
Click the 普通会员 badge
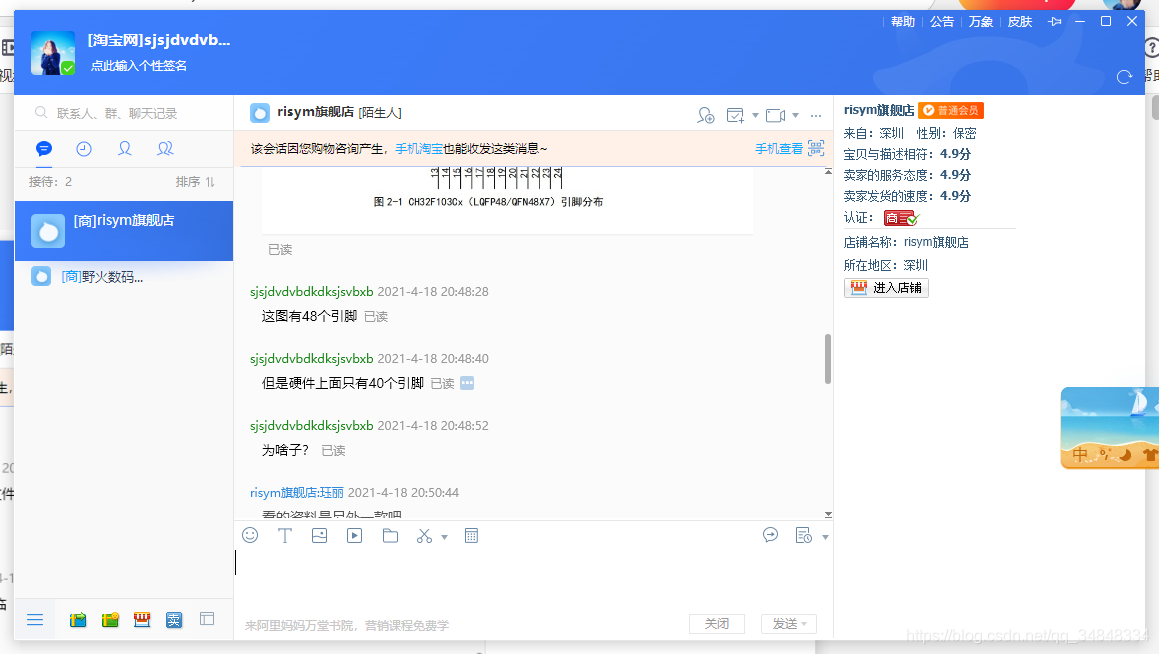pyautogui.click(x=951, y=110)
